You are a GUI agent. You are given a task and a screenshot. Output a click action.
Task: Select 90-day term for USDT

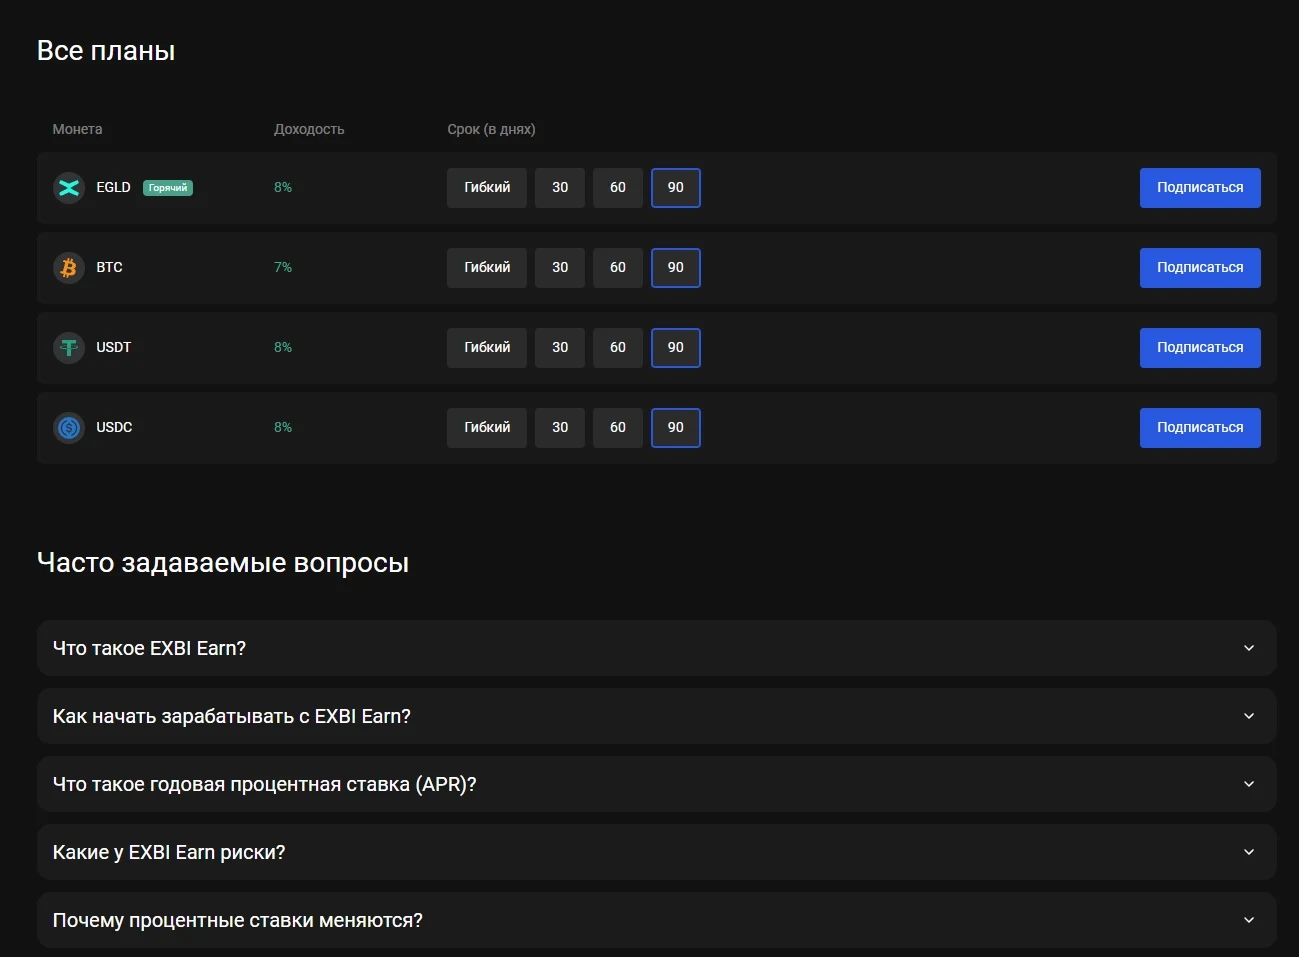(676, 348)
